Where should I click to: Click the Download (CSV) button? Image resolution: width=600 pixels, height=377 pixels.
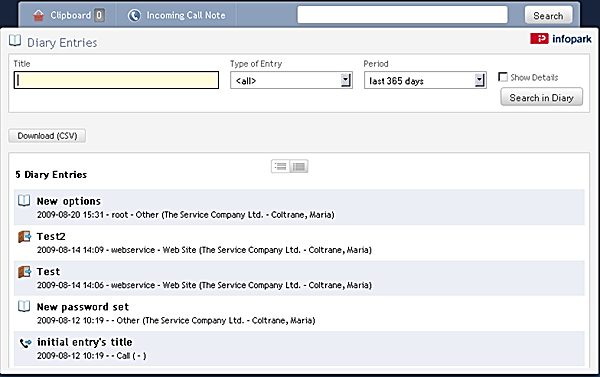pos(47,136)
